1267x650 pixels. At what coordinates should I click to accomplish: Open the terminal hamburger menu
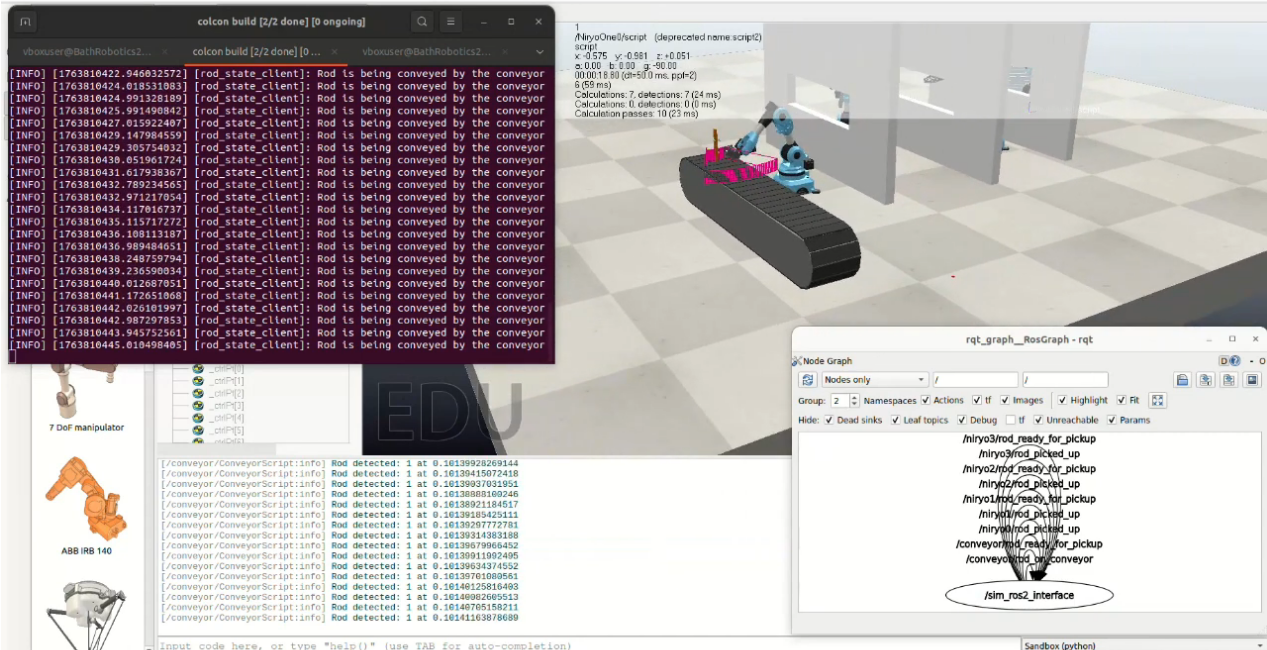[452, 21]
